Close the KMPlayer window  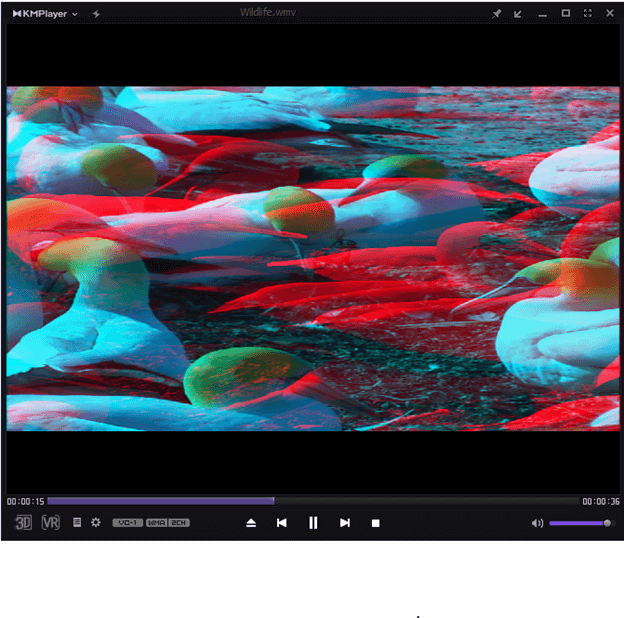point(610,13)
